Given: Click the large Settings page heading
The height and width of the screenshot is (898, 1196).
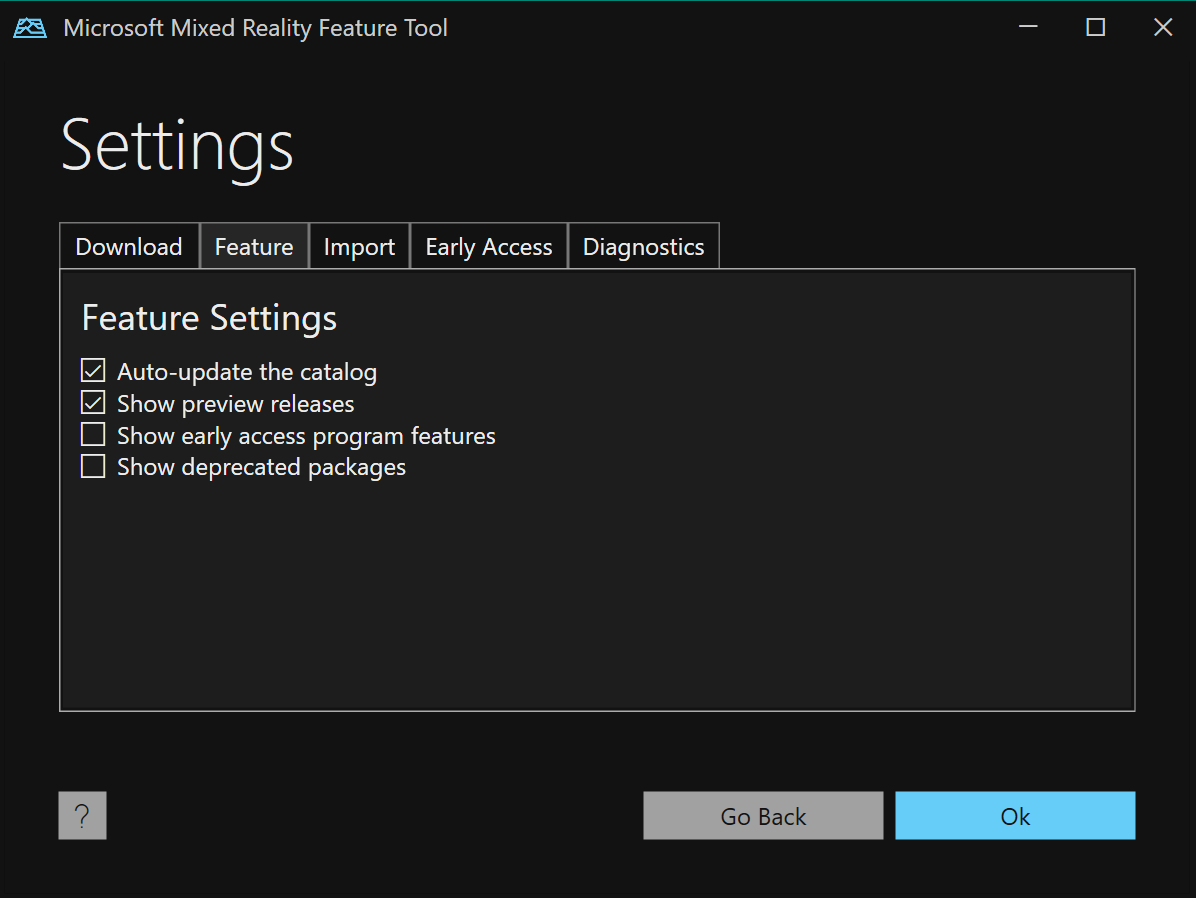Looking at the screenshot, I should 177,146.
